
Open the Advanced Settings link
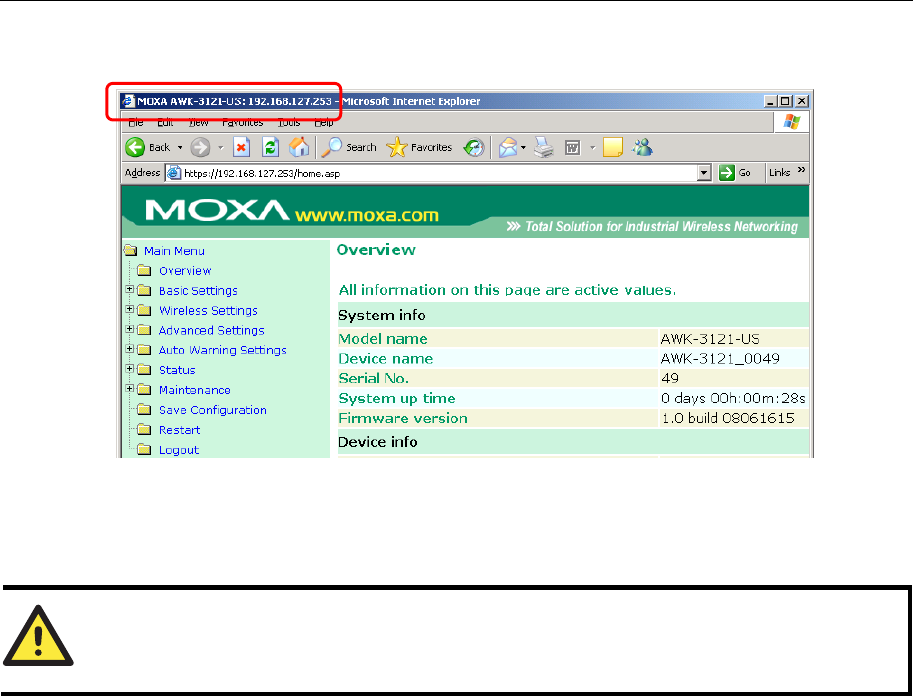(x=212, y=330)
